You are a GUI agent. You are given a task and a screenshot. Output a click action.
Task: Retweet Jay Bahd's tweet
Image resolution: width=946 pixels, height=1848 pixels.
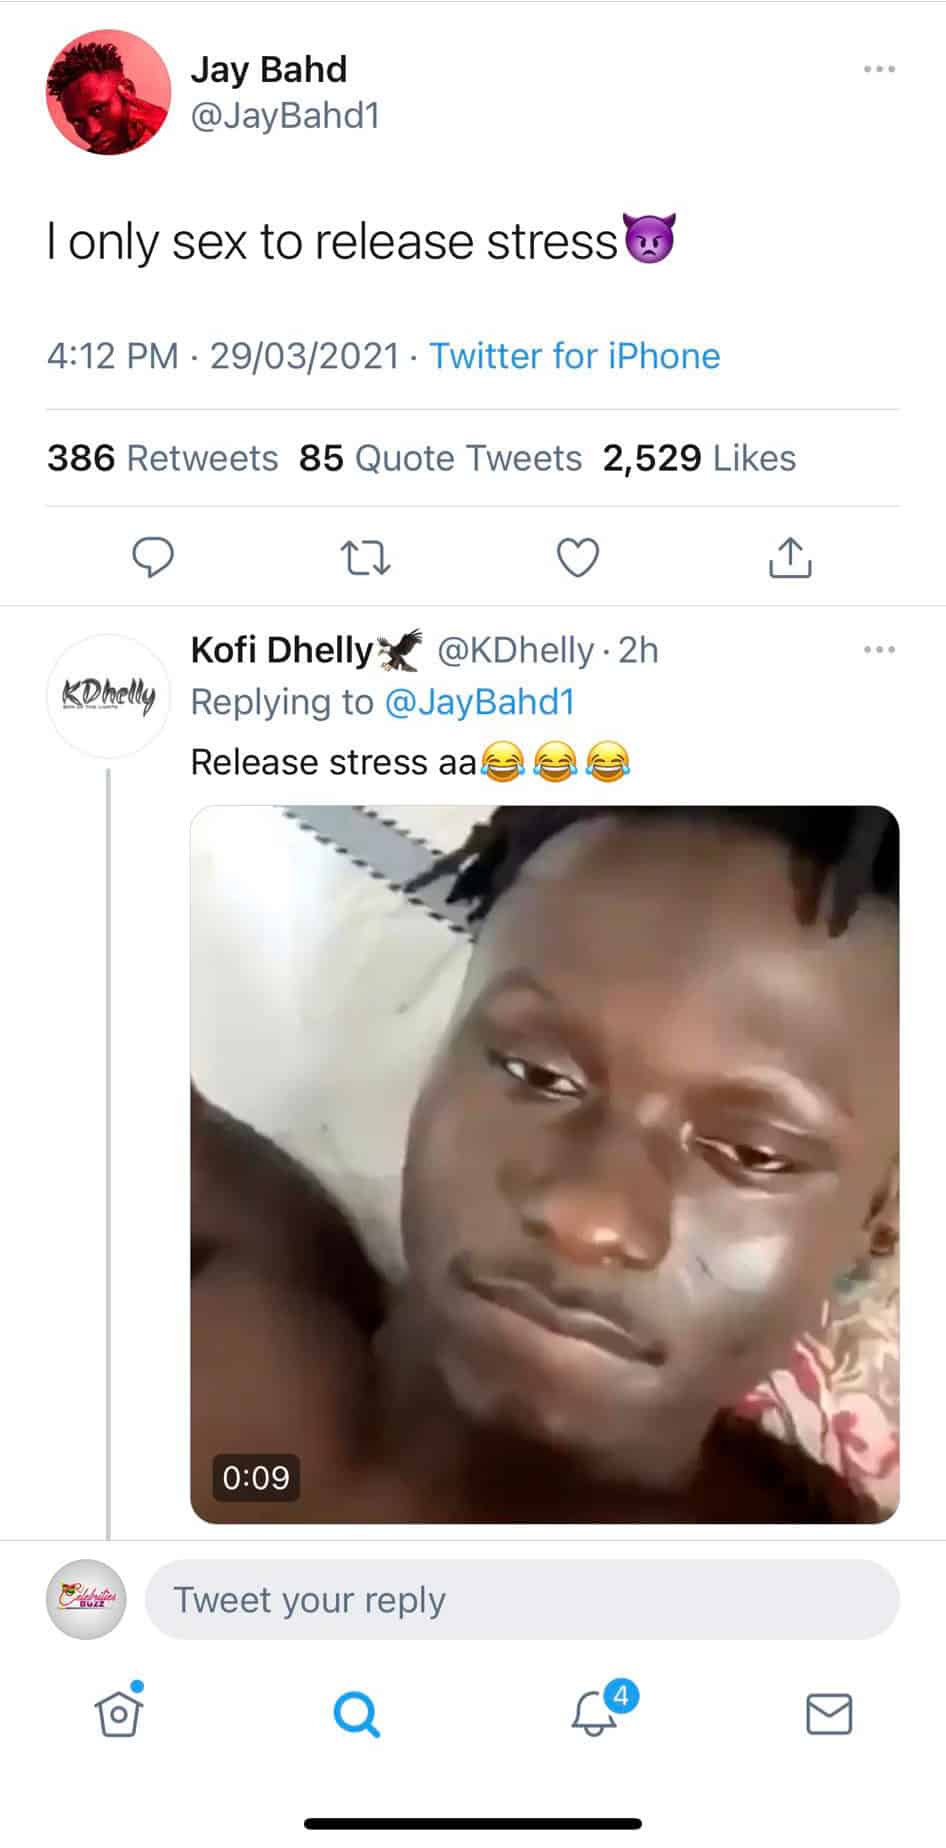[365, 558]
